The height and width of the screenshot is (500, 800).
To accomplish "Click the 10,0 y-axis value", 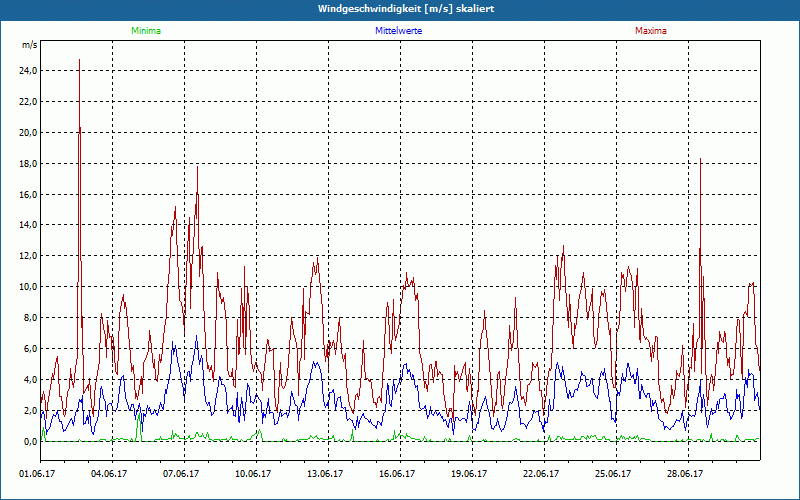I will click(29, 287).
